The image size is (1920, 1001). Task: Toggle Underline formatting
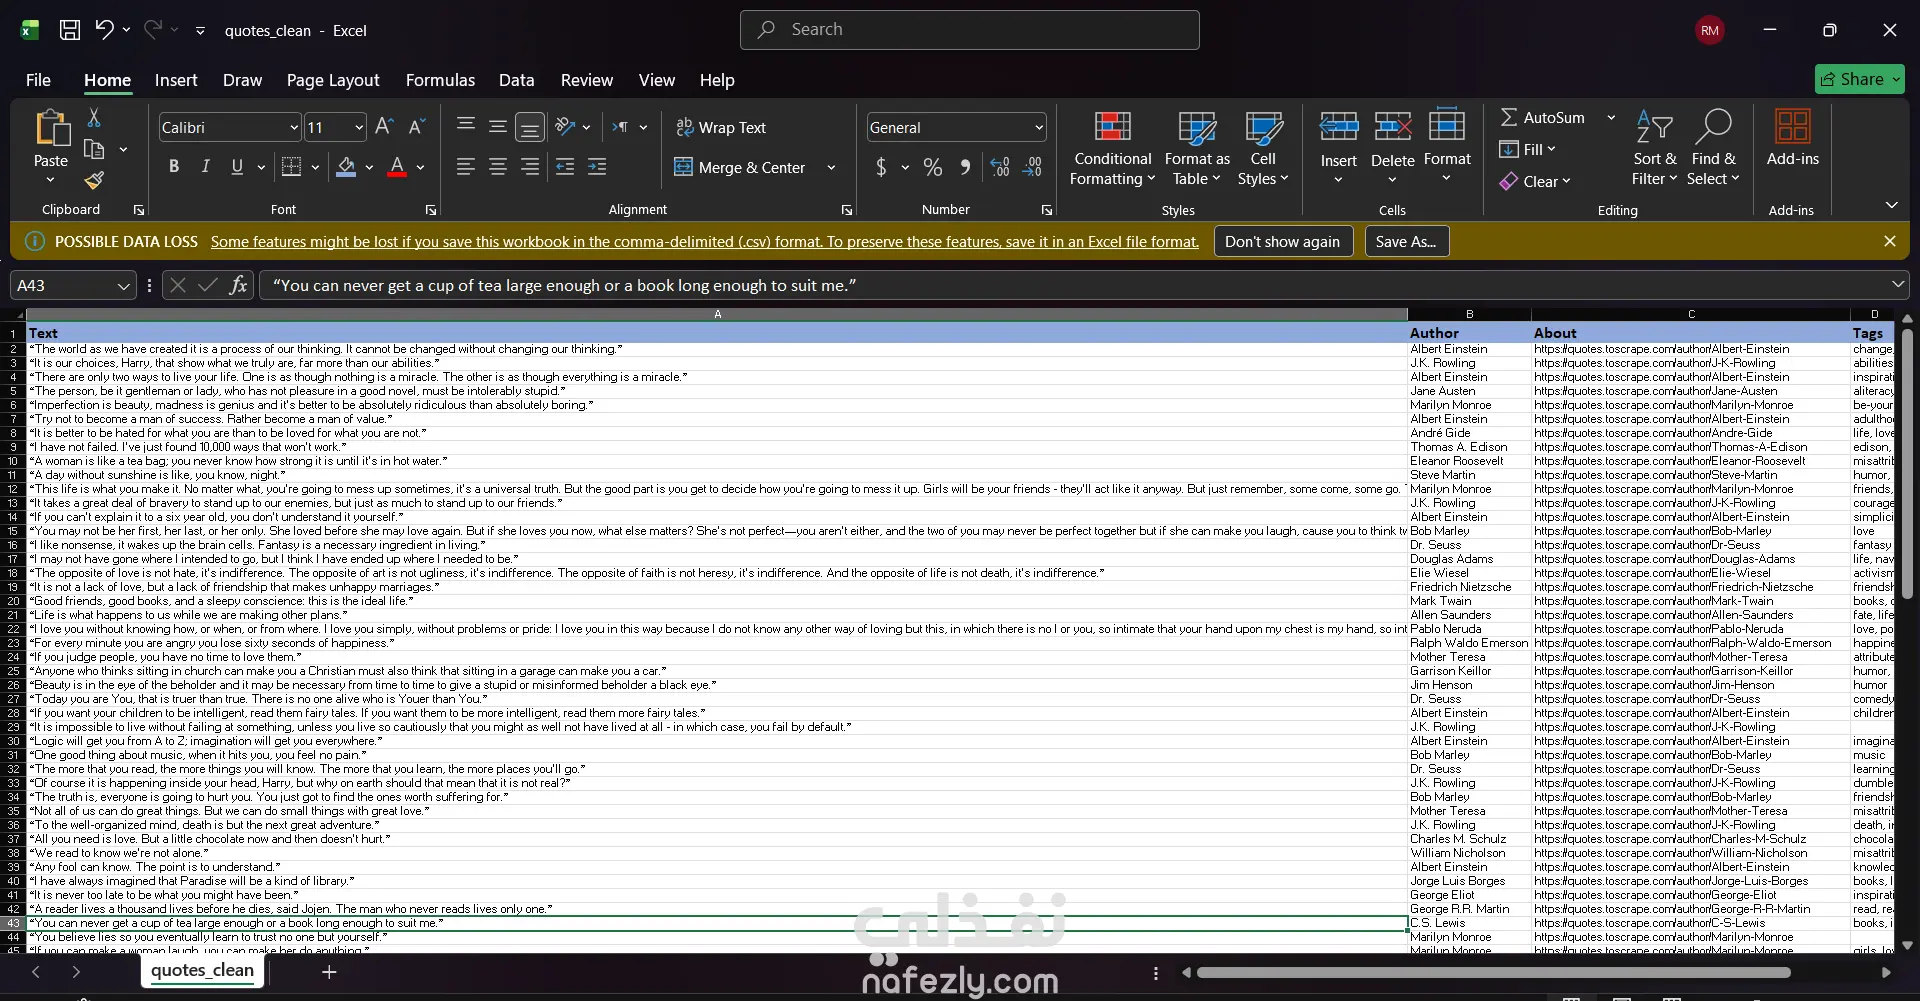[x=237, y=167]
